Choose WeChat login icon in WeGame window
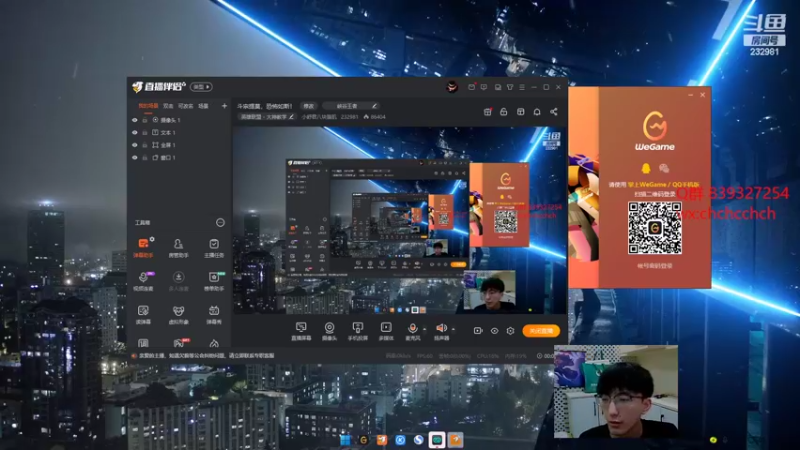This screenshot has height=450, width=800. point(664,168)
